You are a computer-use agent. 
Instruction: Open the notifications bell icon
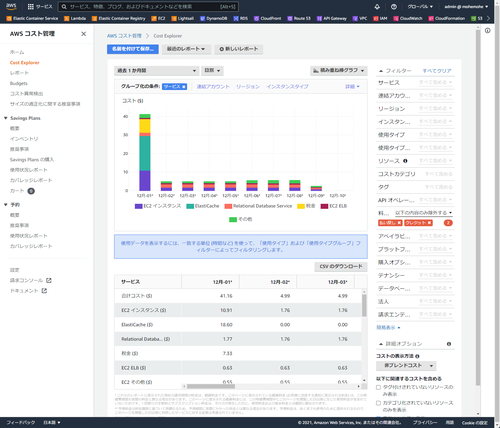[x=377, y=7]
